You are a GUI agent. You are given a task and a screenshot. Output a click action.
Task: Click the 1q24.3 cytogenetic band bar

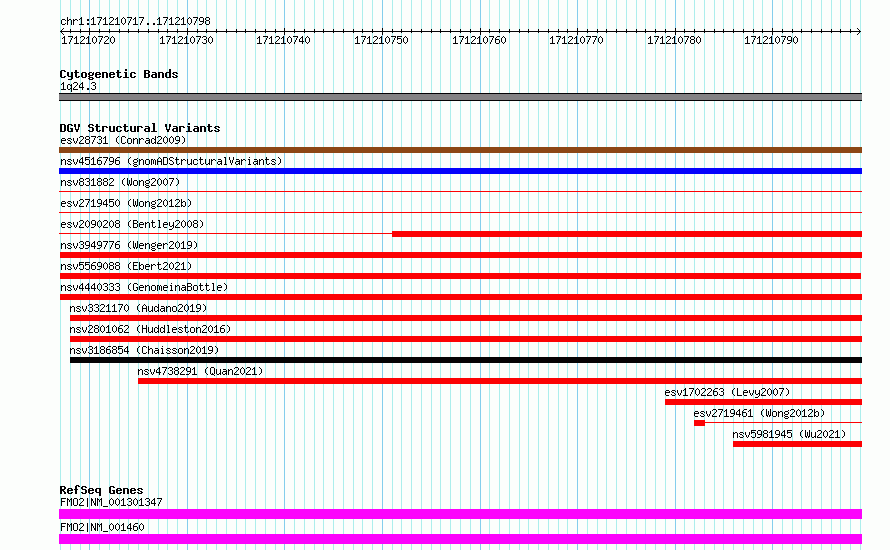pyautogui.click(x=460, y=97)
